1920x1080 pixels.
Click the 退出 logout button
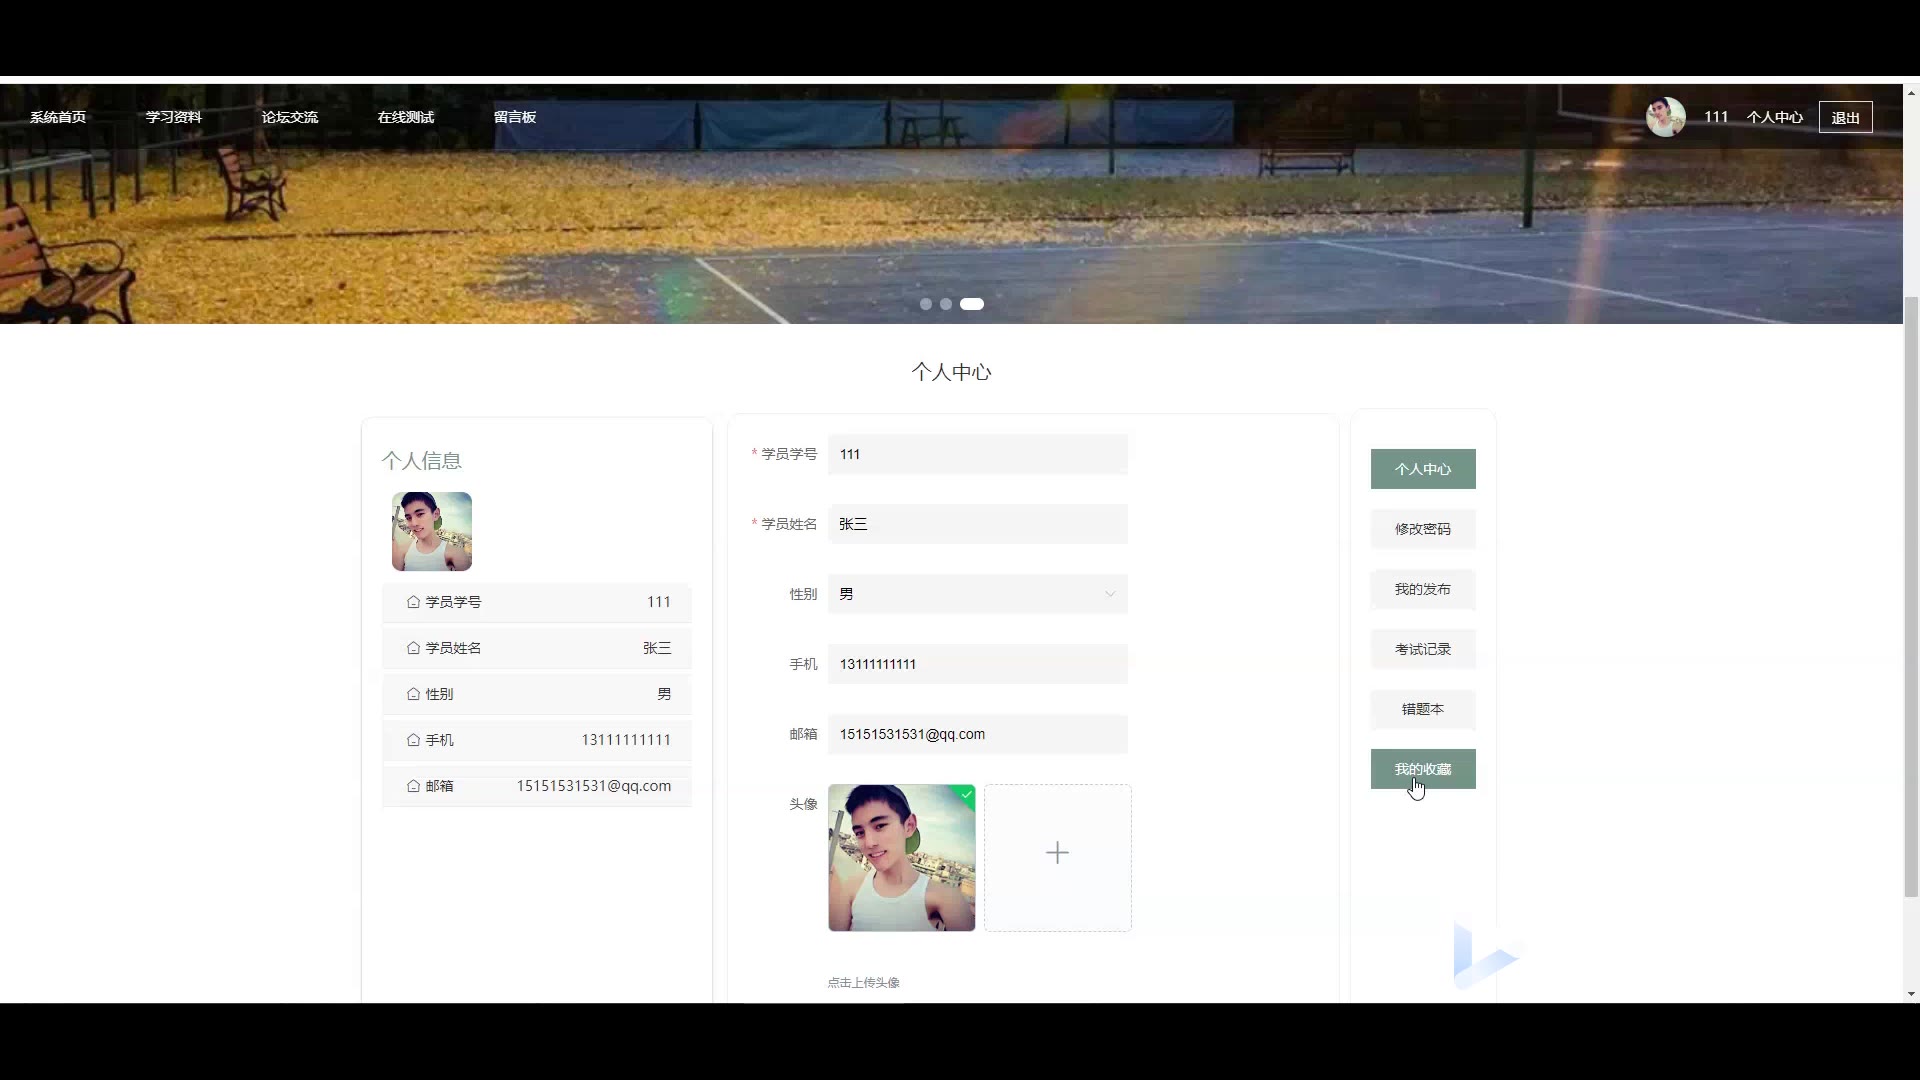pos(1845,117)
